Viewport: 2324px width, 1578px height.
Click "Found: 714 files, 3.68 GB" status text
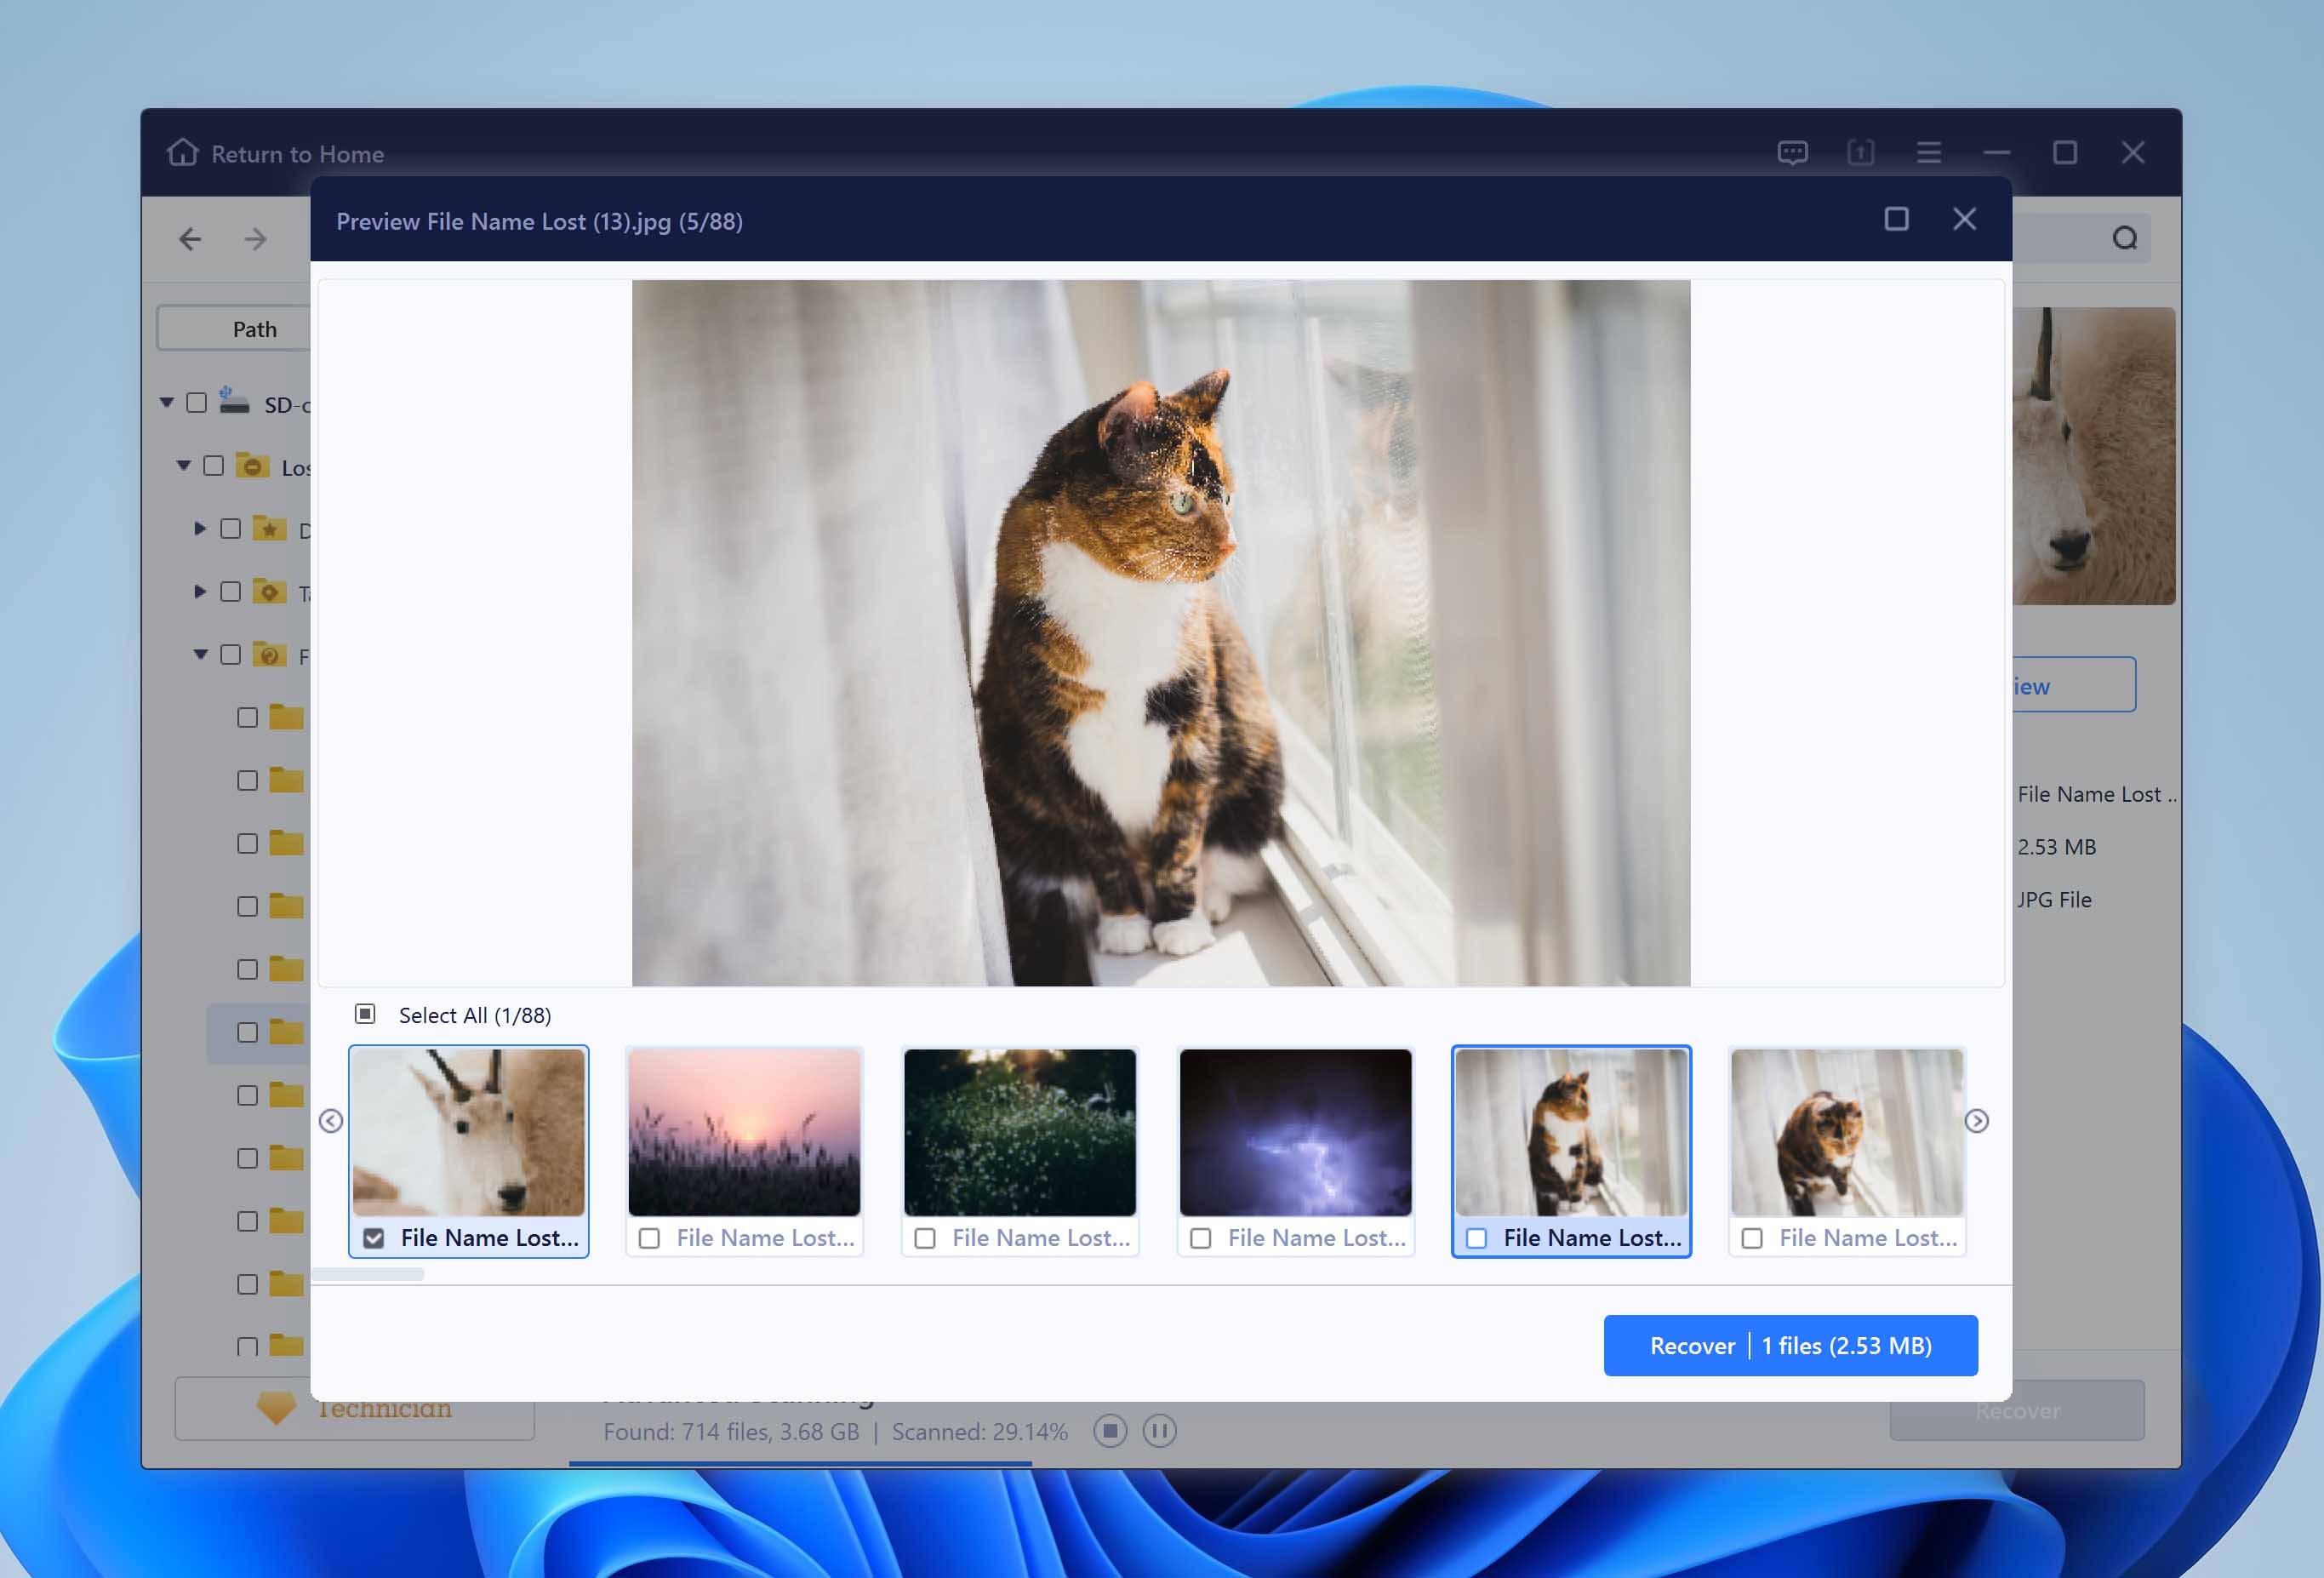(x=731, y=1432)
